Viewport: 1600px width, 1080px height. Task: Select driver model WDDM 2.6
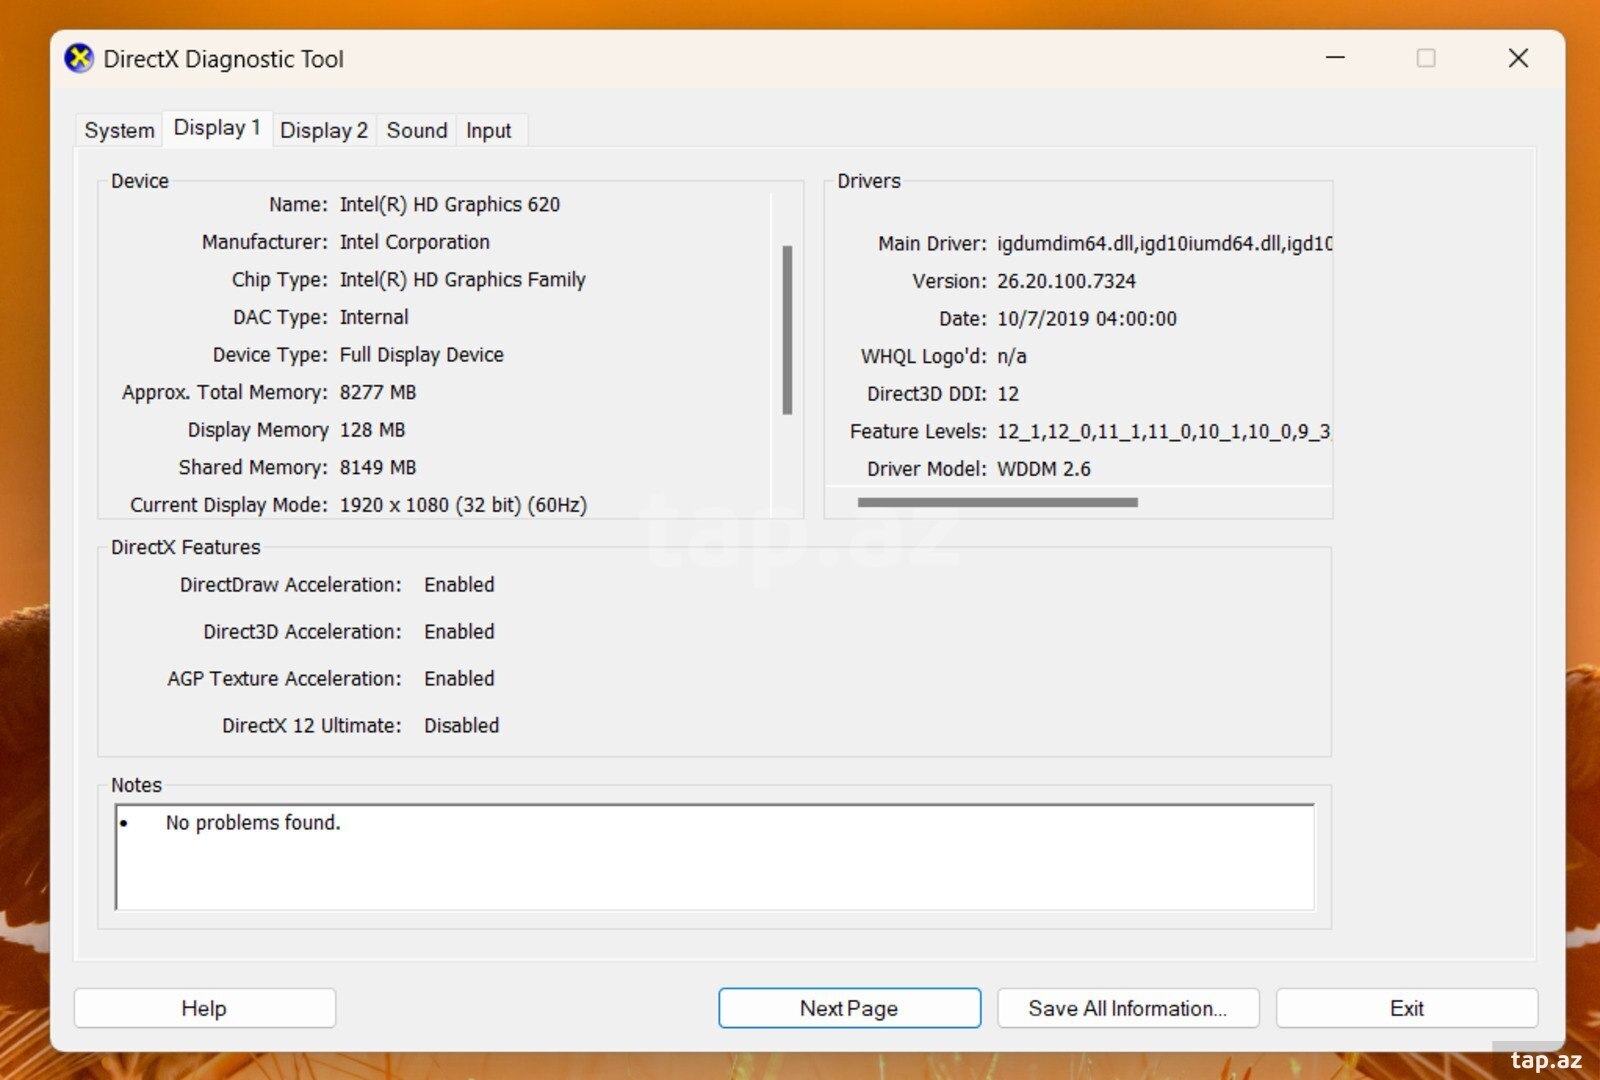pyautogui.click(x=1044, y=469)
